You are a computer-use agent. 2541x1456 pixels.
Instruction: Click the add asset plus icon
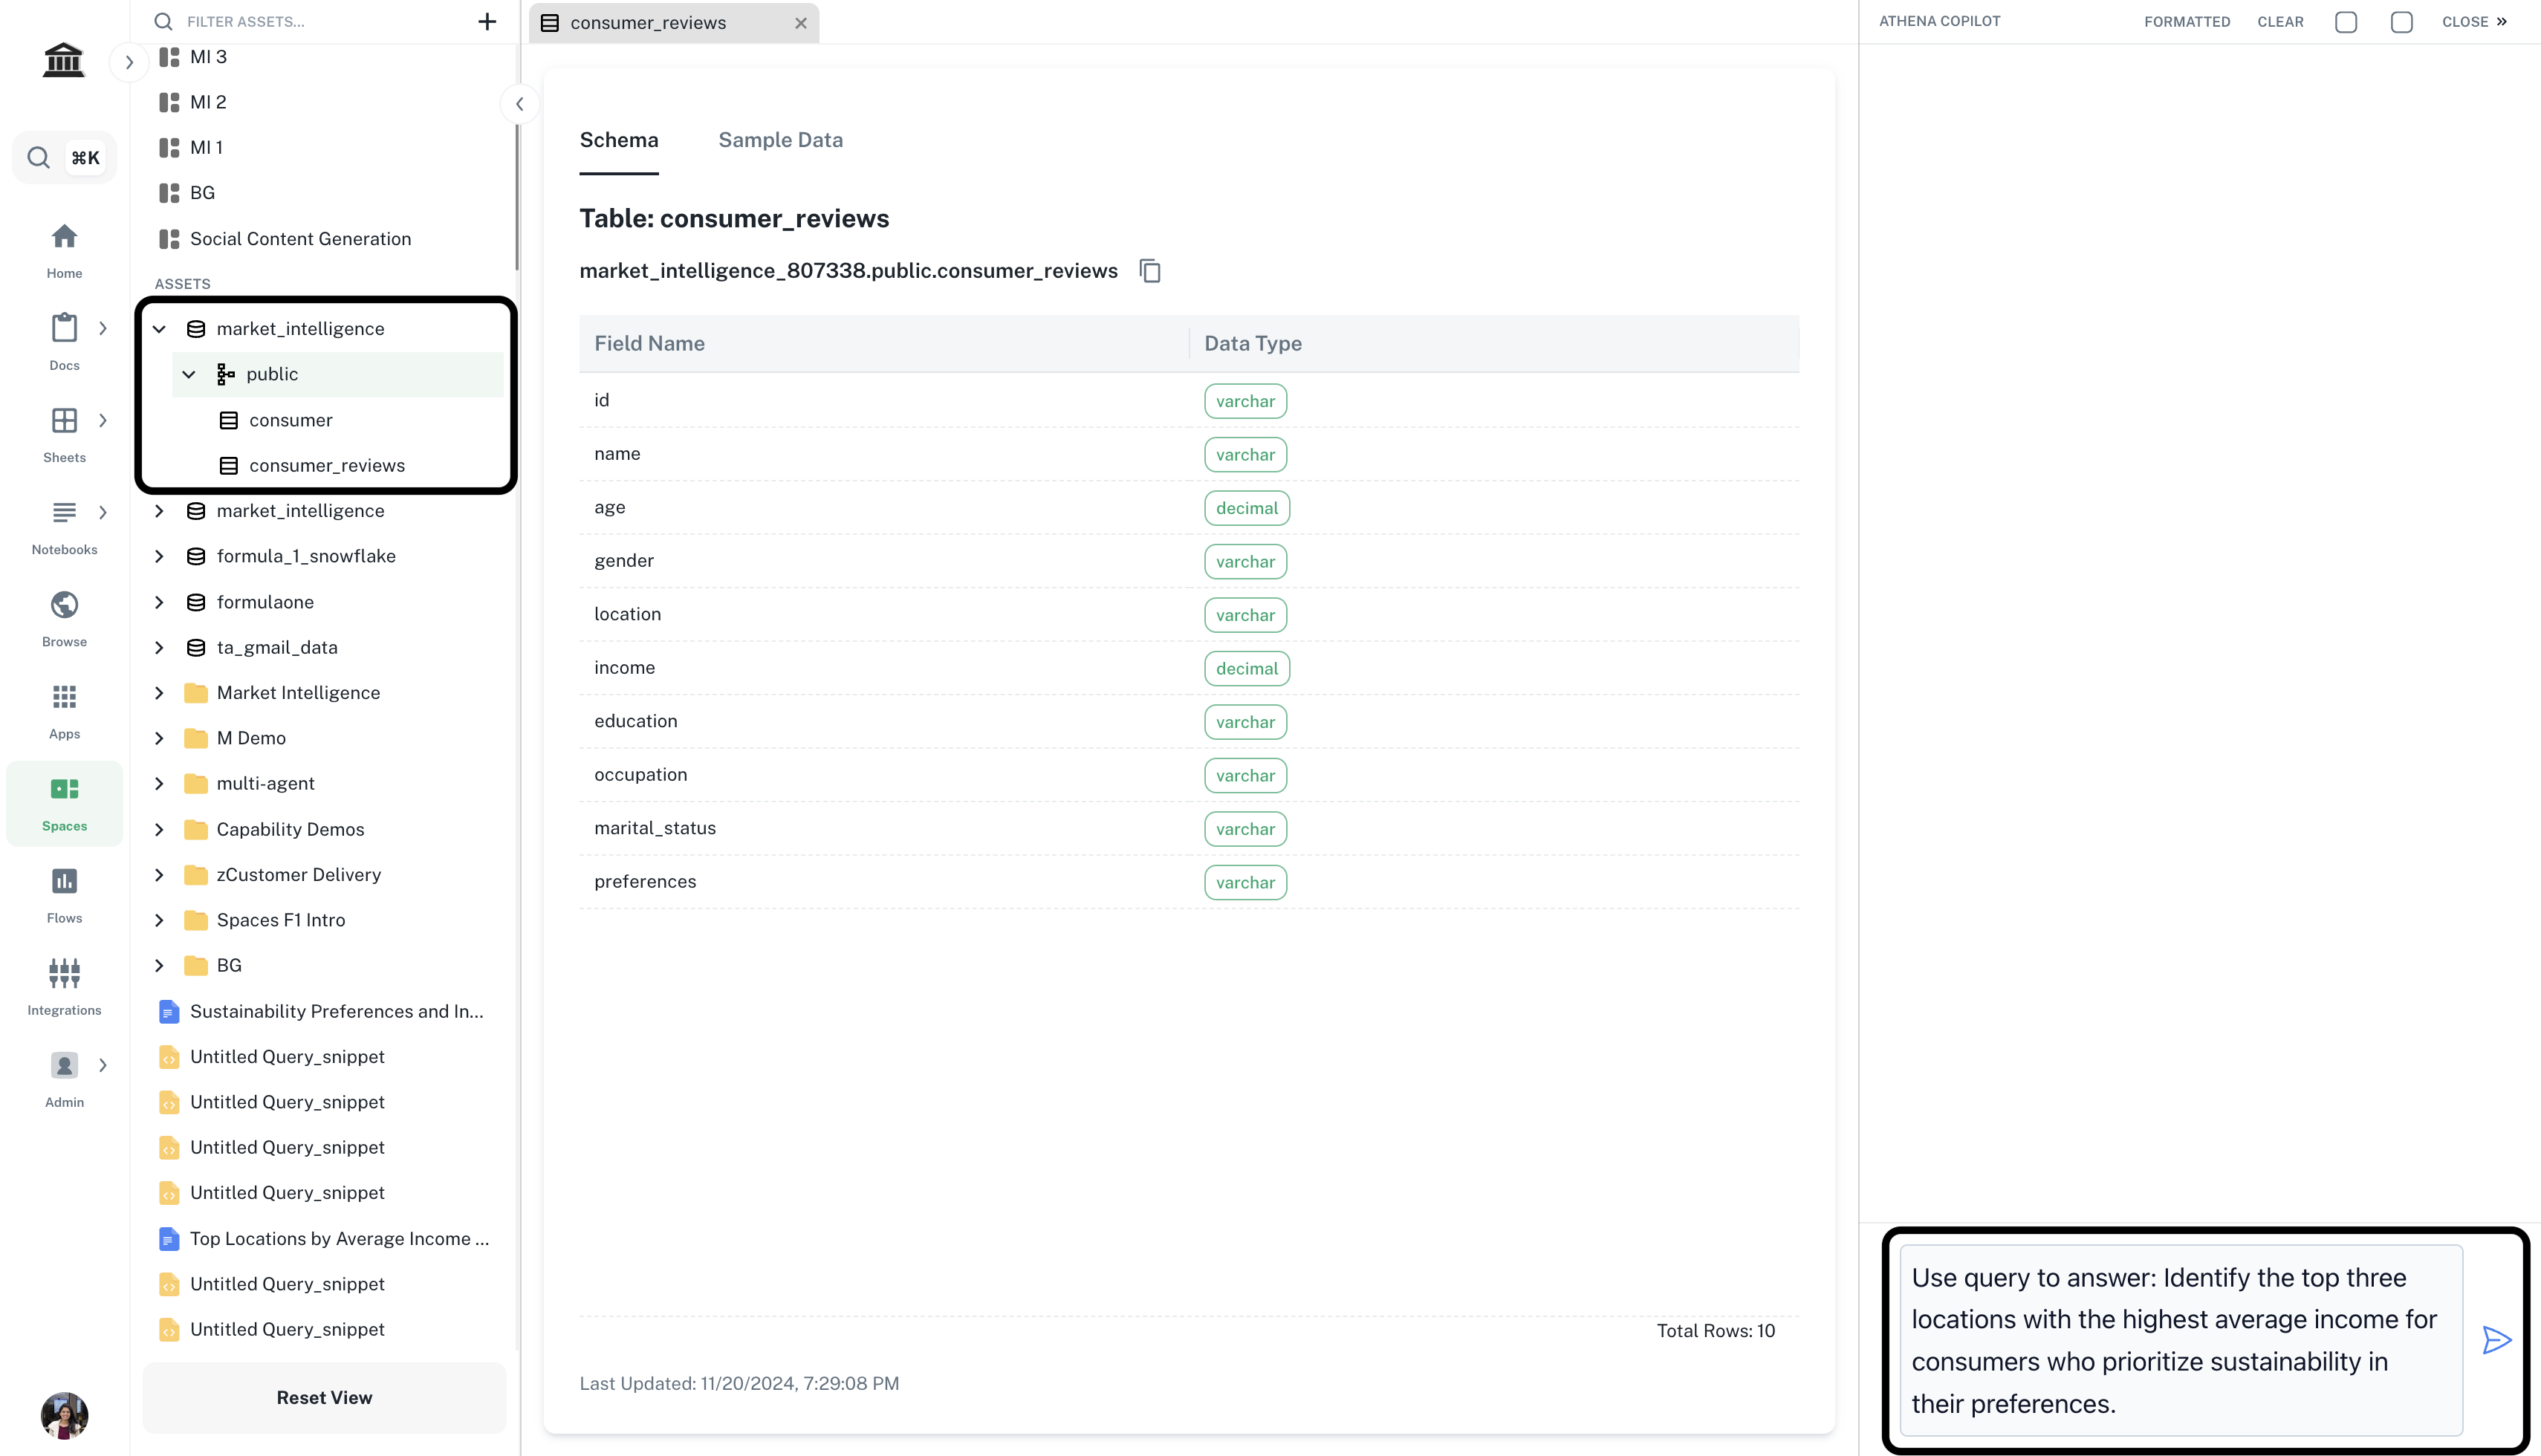coord(487,21)
